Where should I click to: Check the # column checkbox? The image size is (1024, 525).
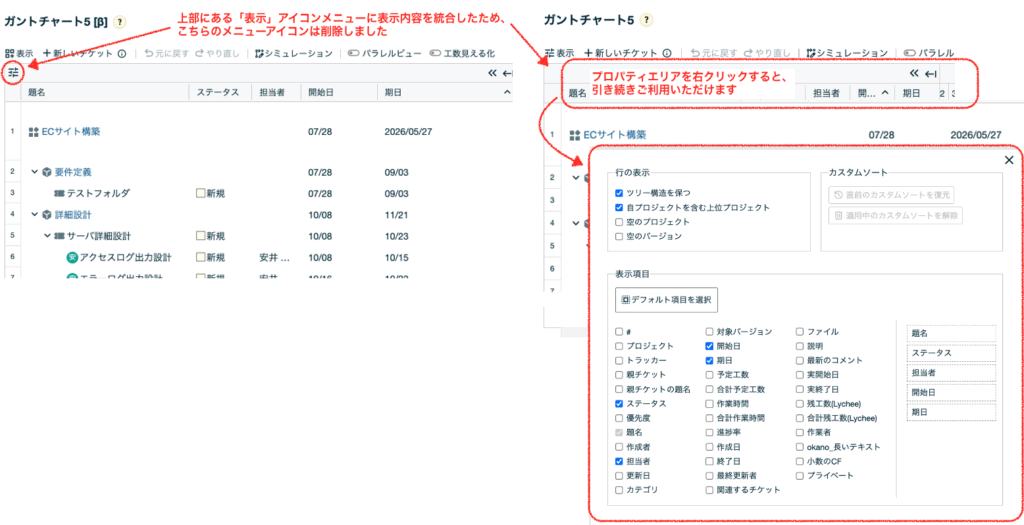coord(618,332)
